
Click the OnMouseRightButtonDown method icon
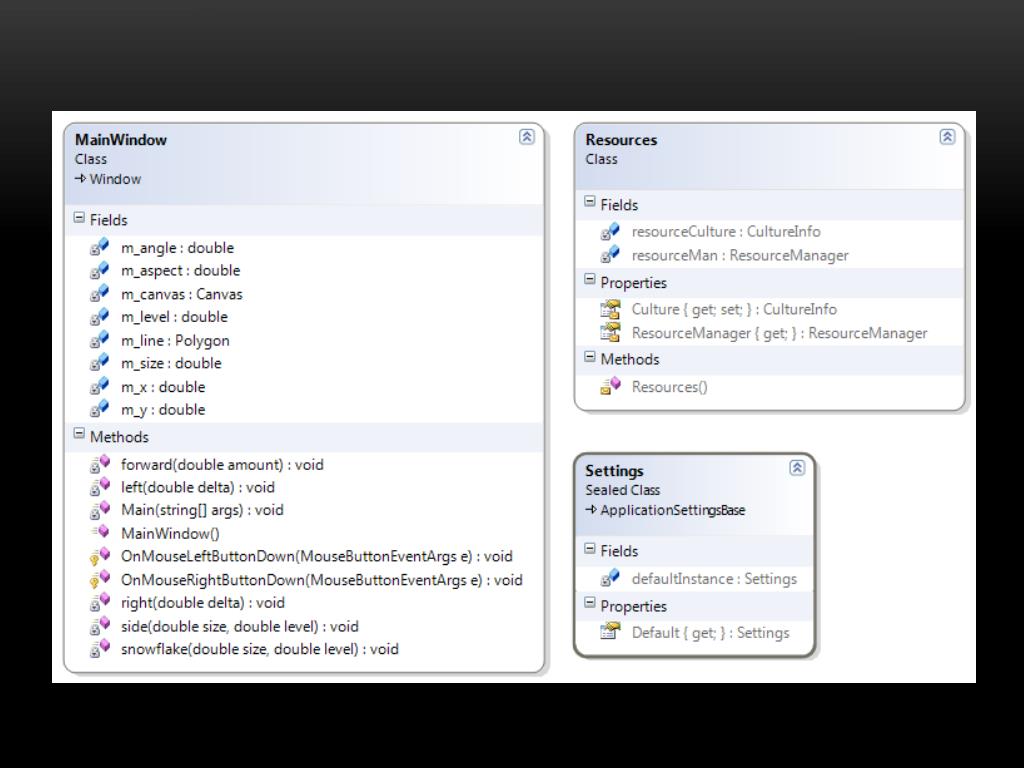click(99, 579)
